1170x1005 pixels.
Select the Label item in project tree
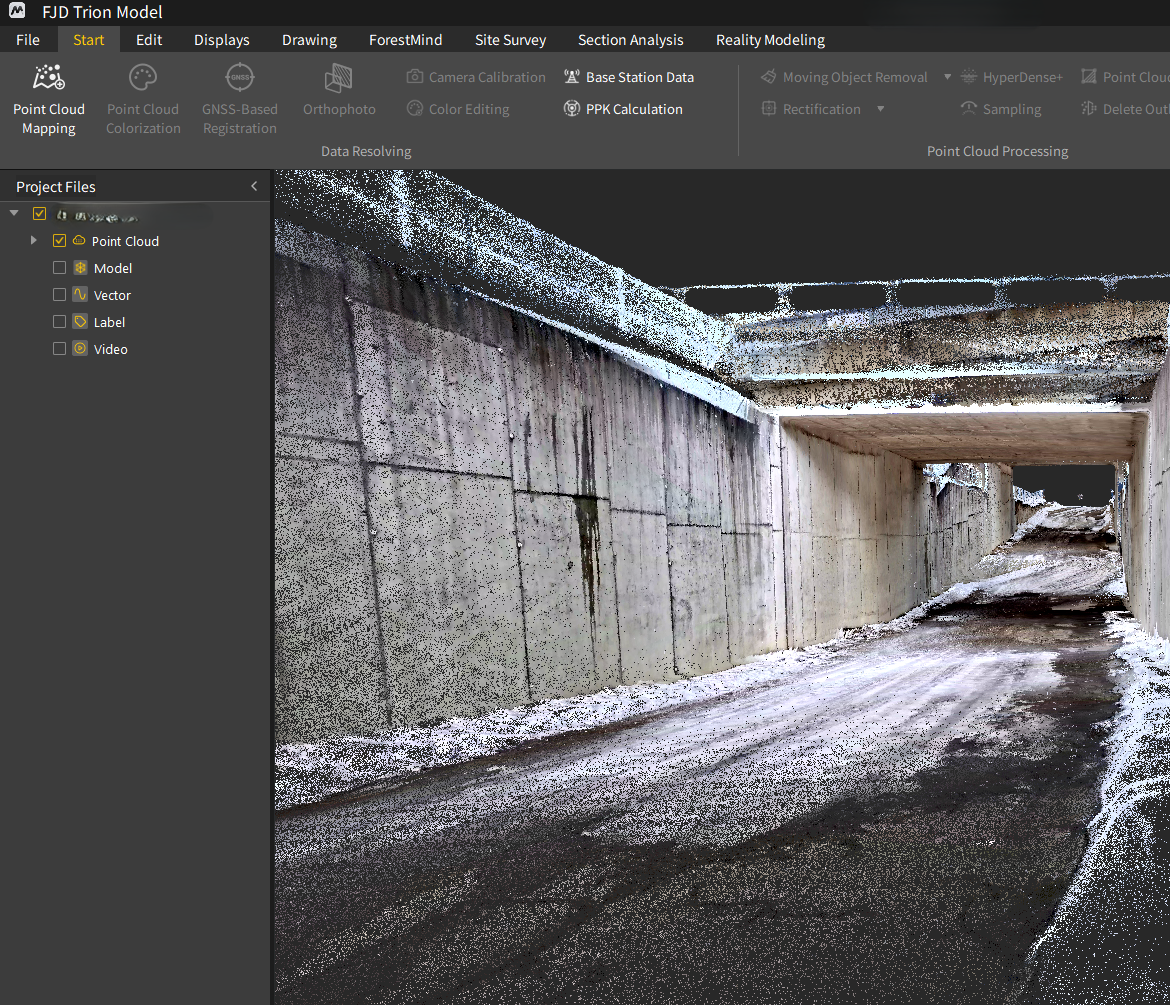point(109,322)
